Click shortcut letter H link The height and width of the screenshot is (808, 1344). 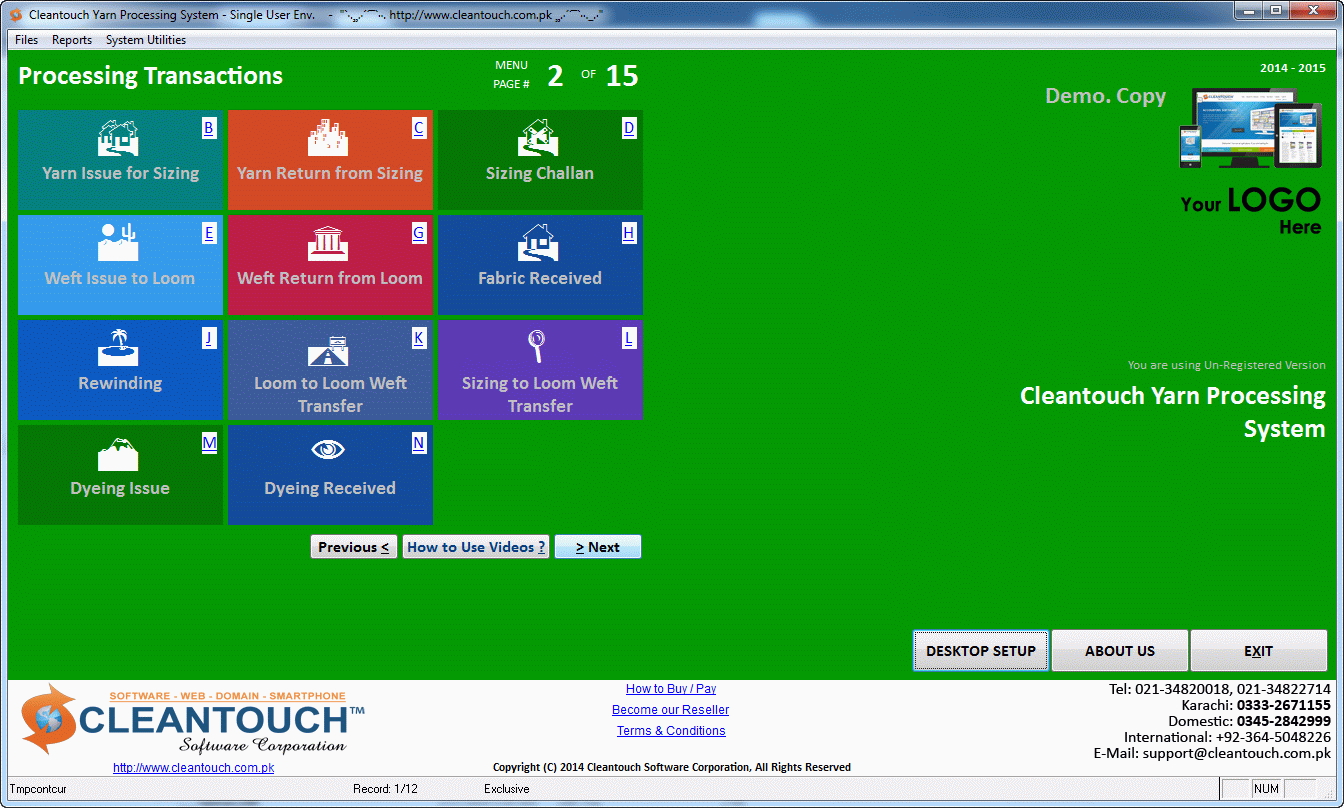click(629, 233)
